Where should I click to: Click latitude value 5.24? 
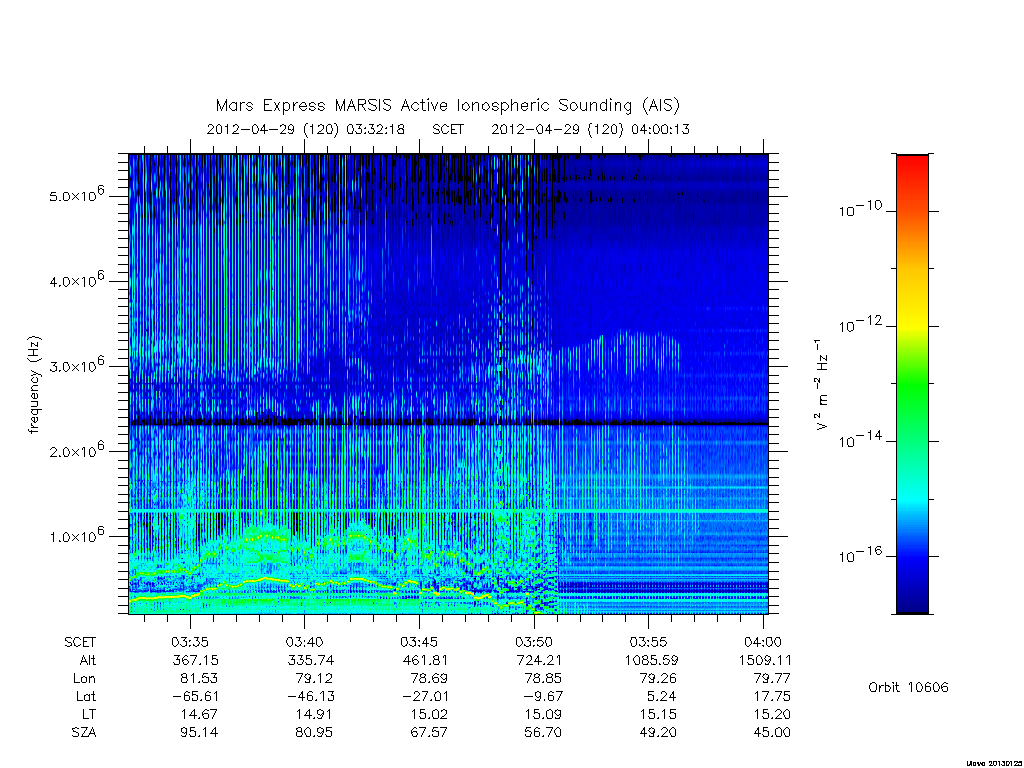pyautogui.click(x=662, y=697)
